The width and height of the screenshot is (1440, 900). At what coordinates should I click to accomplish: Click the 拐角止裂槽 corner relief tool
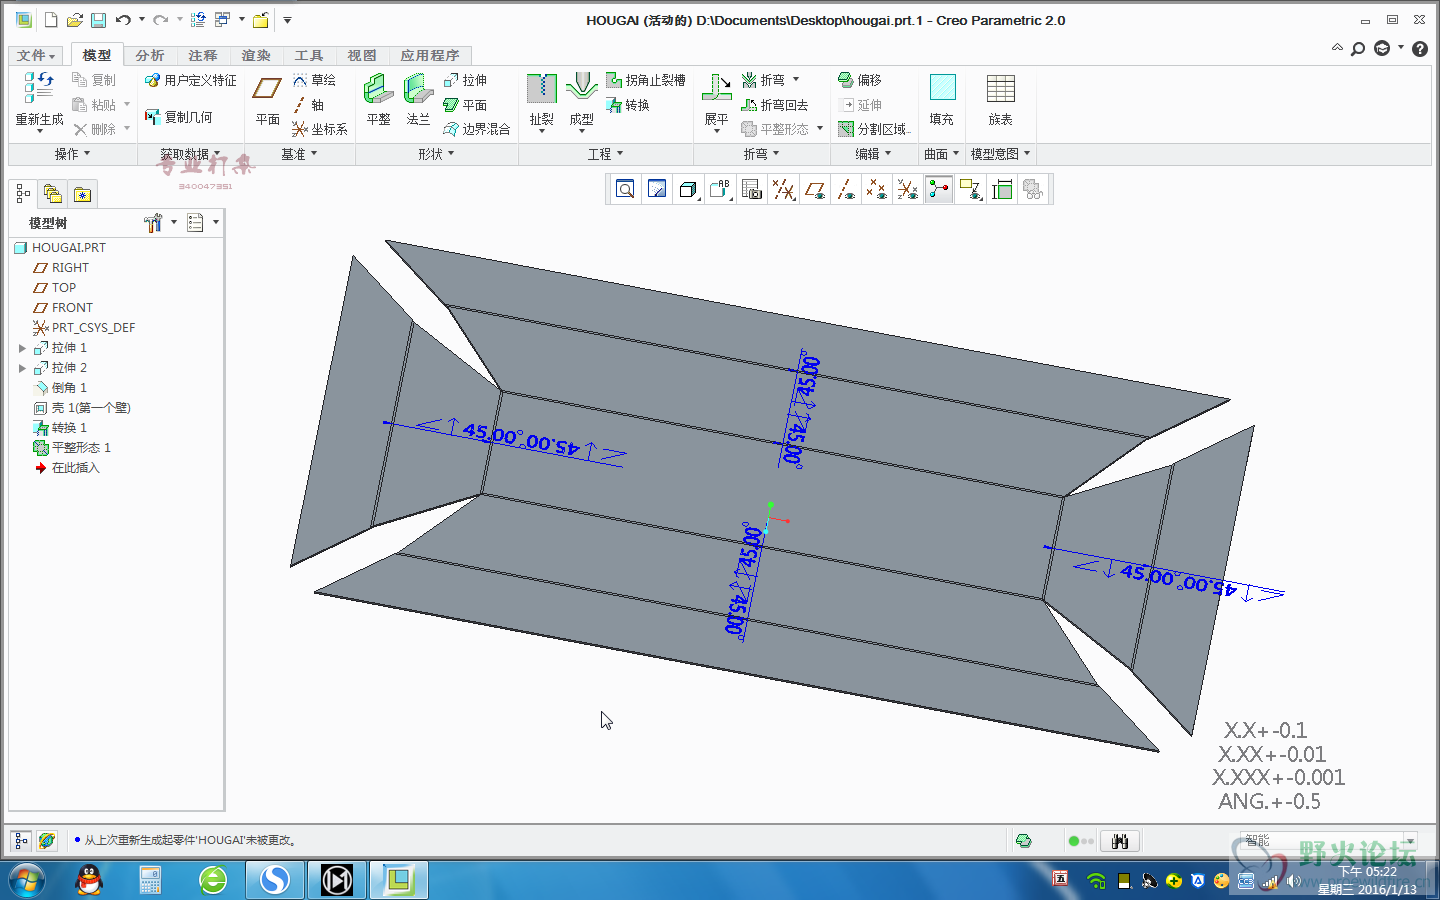tap(646, 80)
